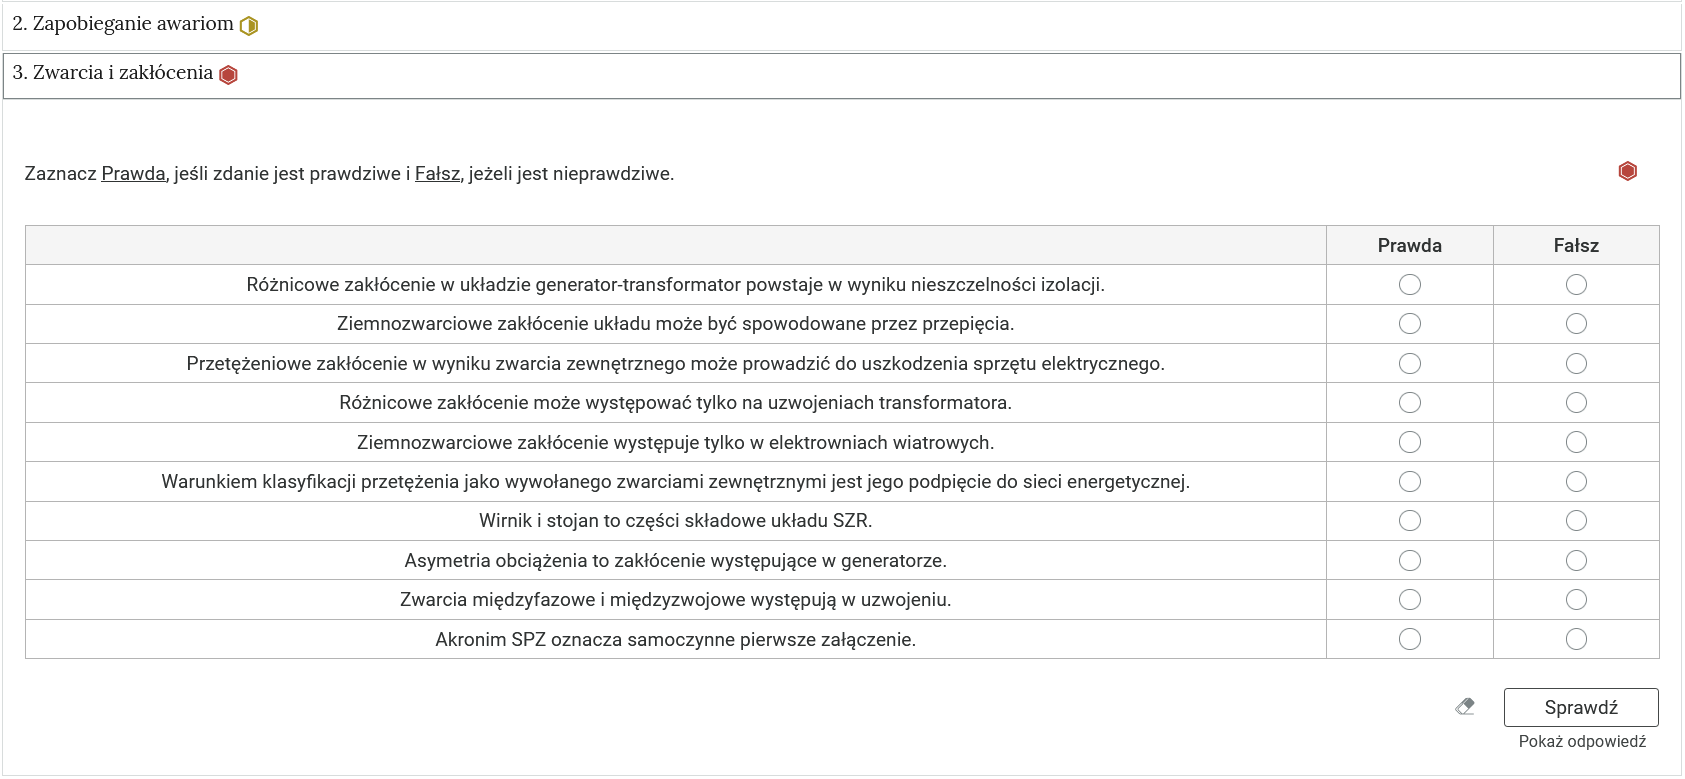The width and height of the screenshot is (1685, 779).
Task: Select Prawda for Asymetria obciążenia statement
Action: click(x=1409, y=561)
